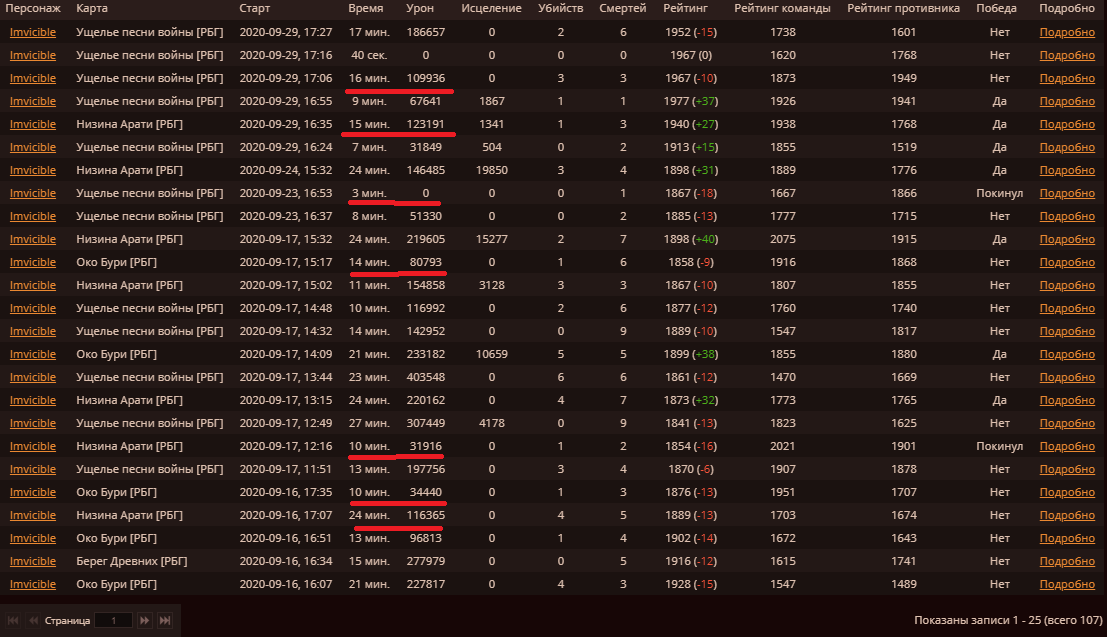Sort by Карта column header
Image resolution: width=1107 pixels, height=637 pixels.
(92, 8)
